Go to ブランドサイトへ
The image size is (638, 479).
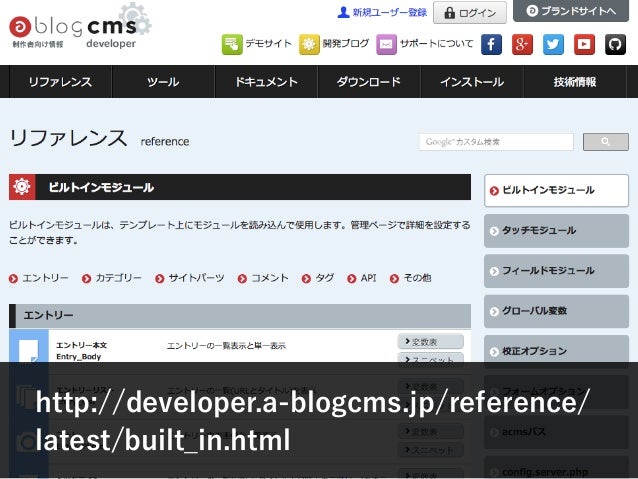(x=571, y=11)
